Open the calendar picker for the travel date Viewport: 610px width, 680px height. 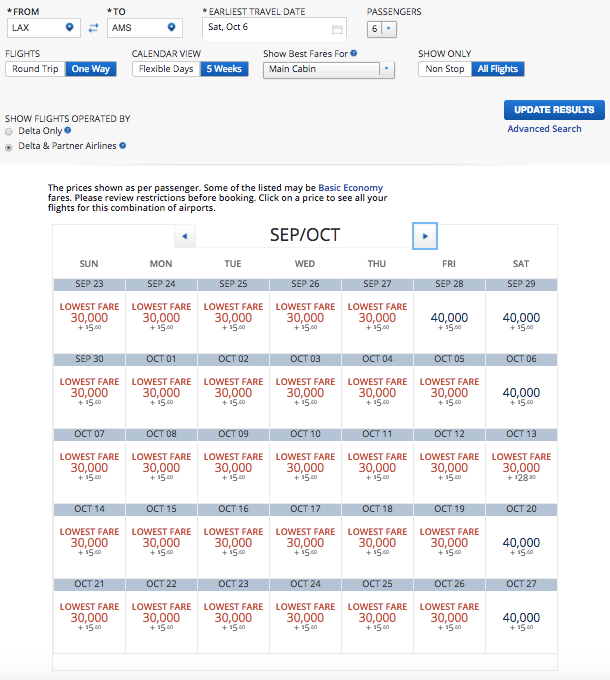point(337,28)
